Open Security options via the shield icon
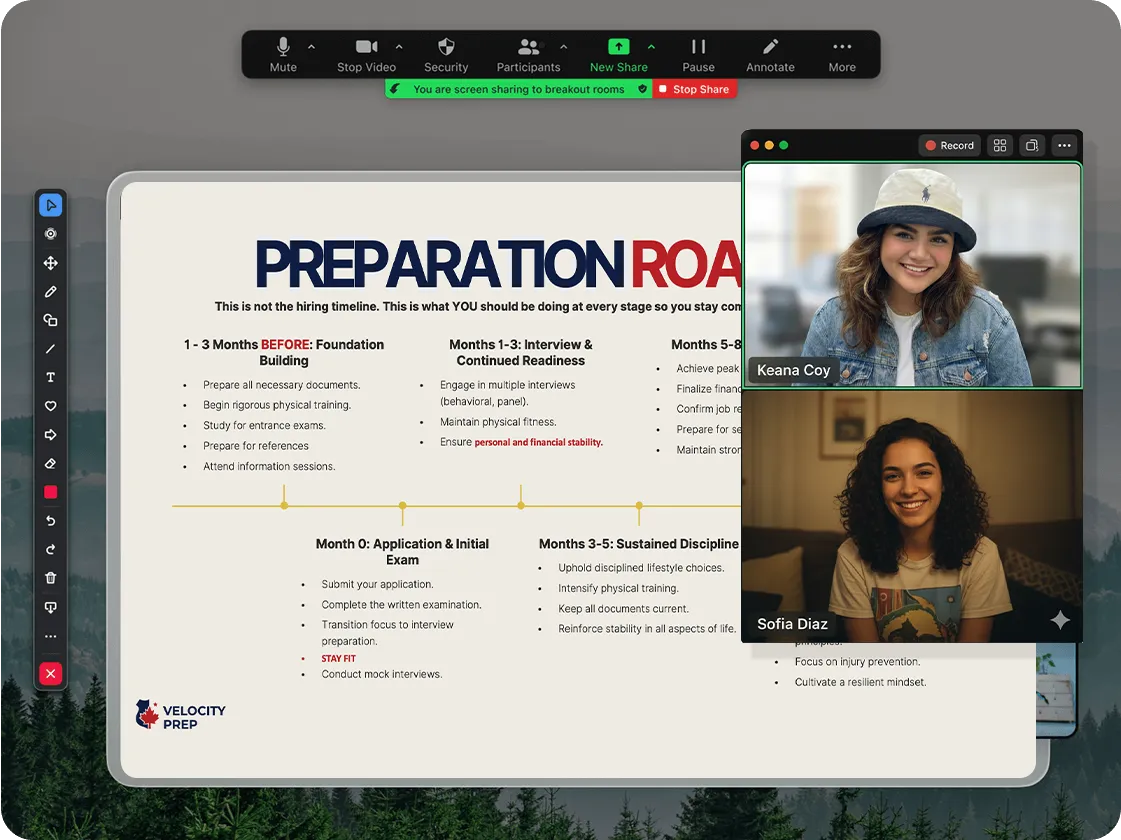This screenshot has width=1121, height=840. pos(446,47)
